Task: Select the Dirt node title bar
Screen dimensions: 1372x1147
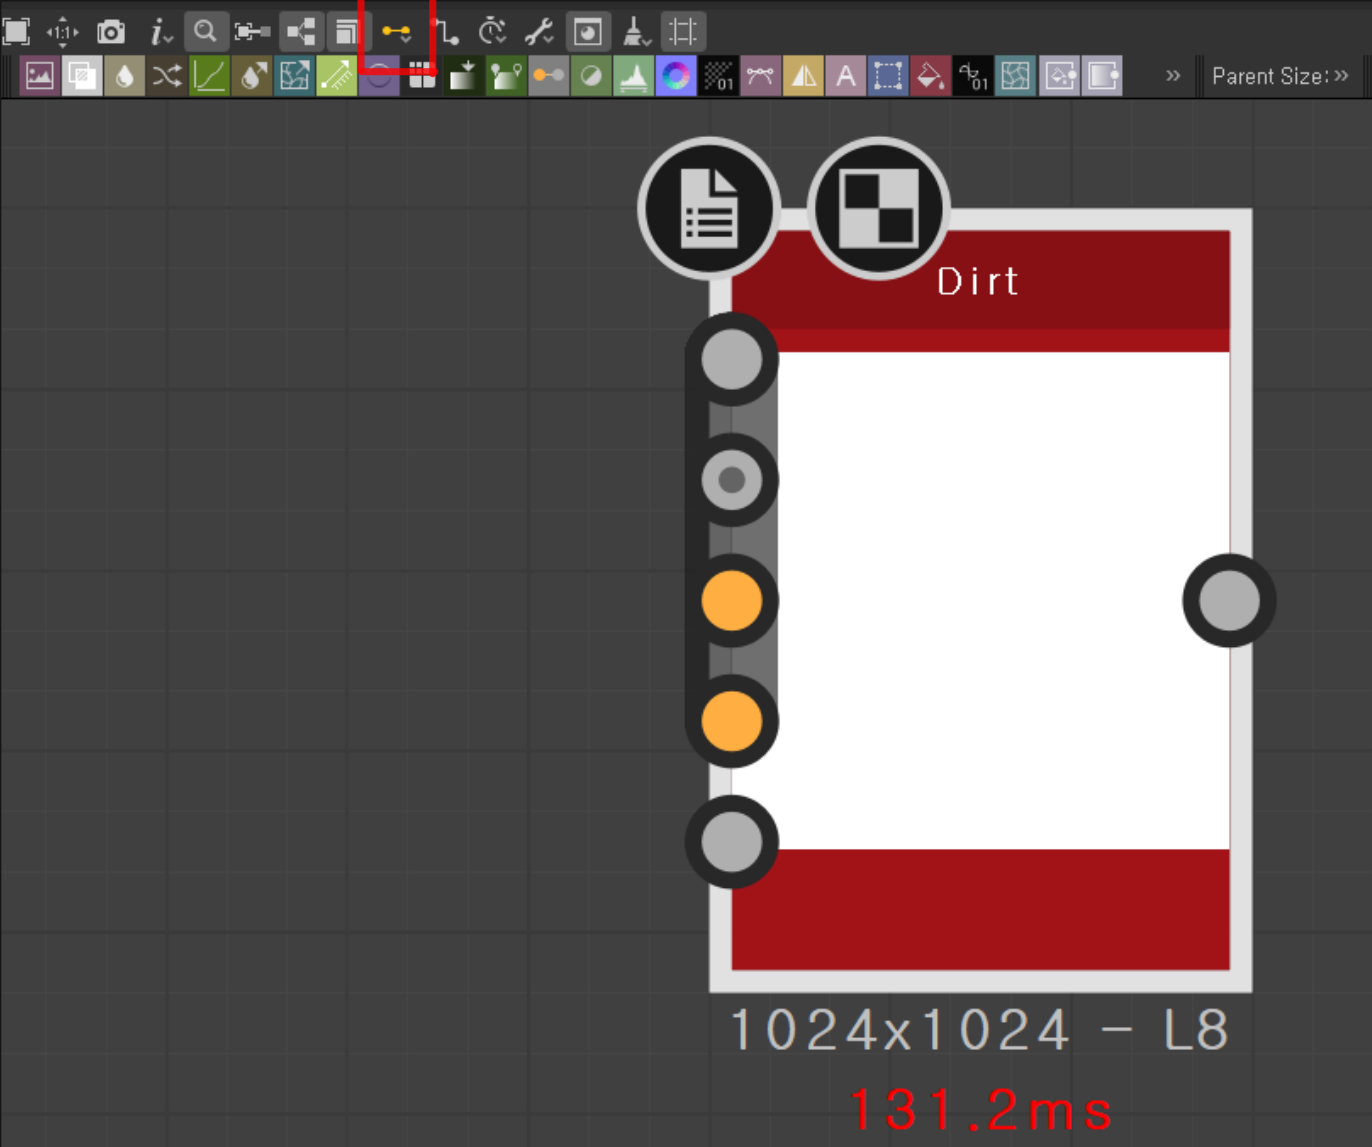Action: click(981, 281)
